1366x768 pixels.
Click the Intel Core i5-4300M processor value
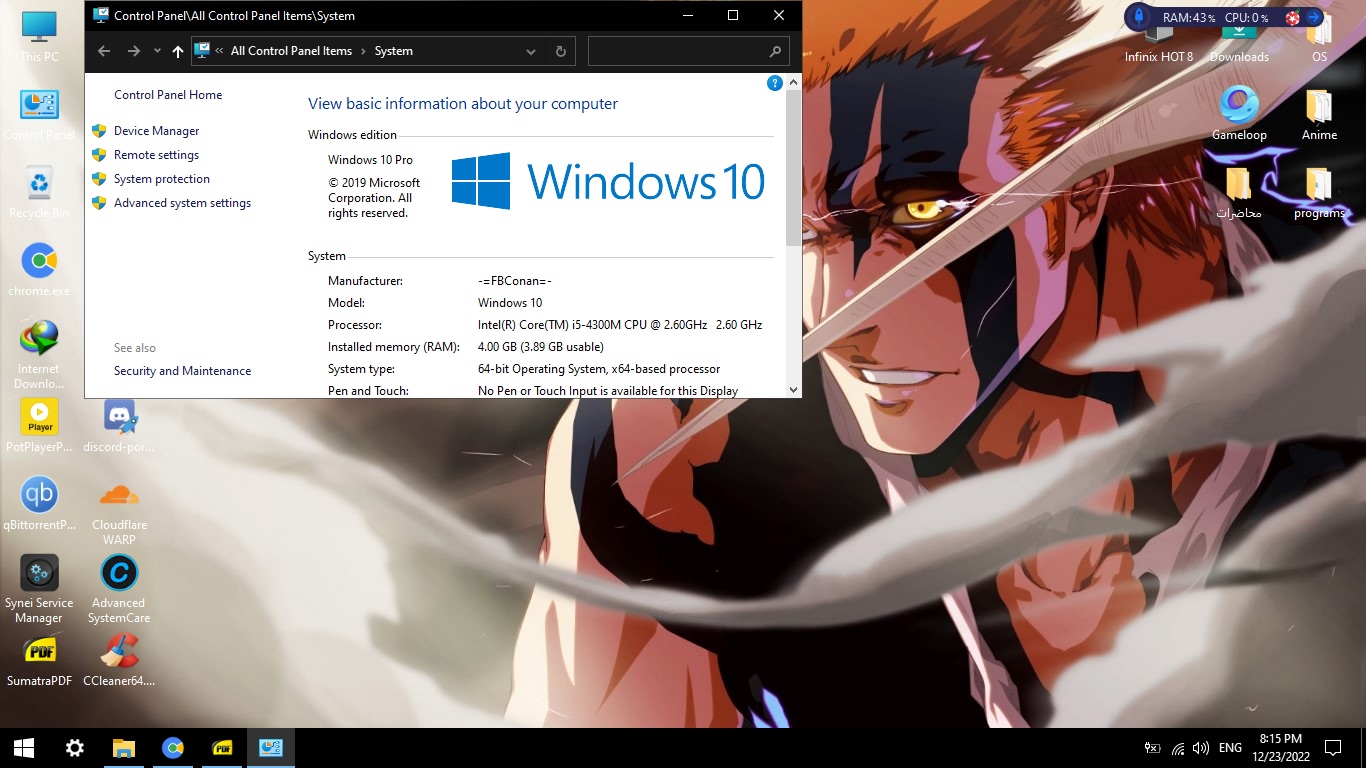(x=620, y=325)
